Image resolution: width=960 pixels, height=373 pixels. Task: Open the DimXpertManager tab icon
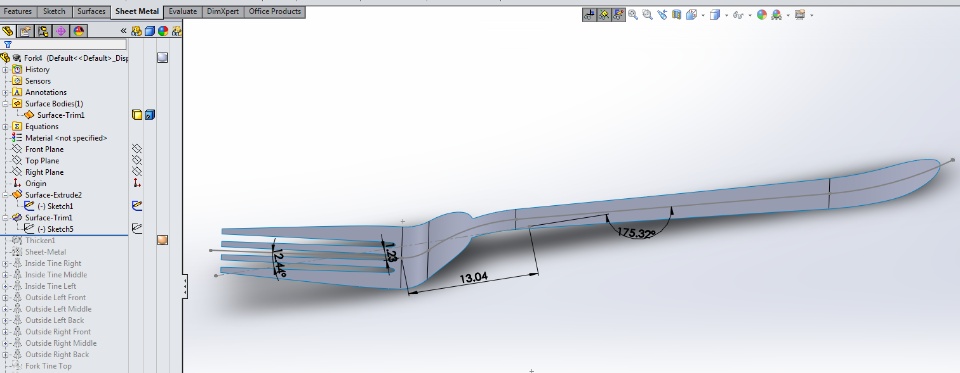click(61, 31)
